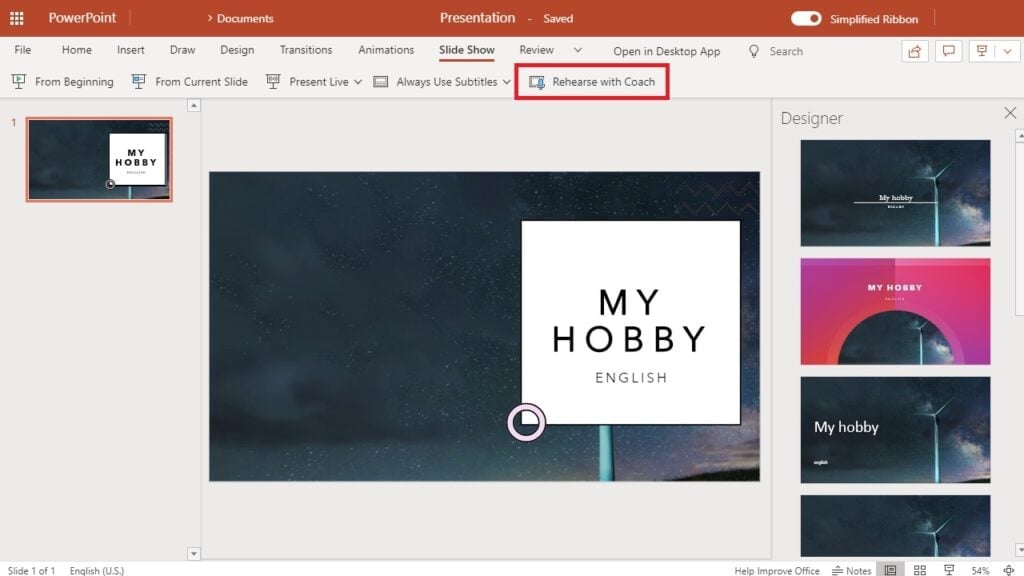Expand the Present Live dropdown
Screen dimensions: 1024x576
(357, 82)
